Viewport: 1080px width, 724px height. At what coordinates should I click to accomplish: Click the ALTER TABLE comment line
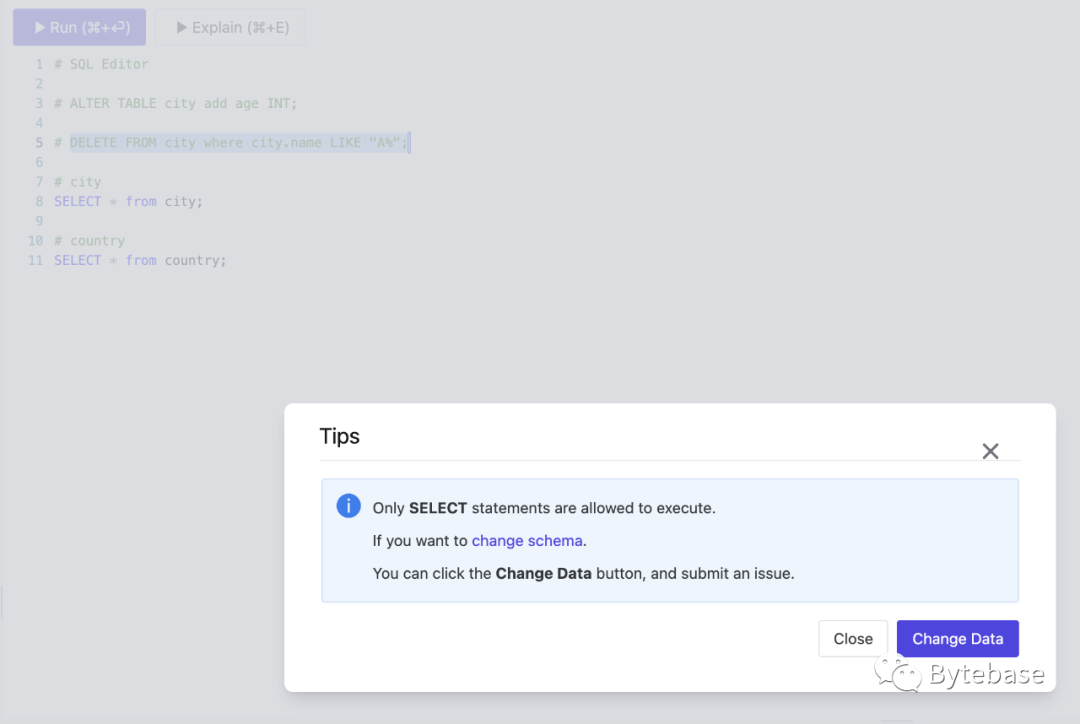coord(176,103)
